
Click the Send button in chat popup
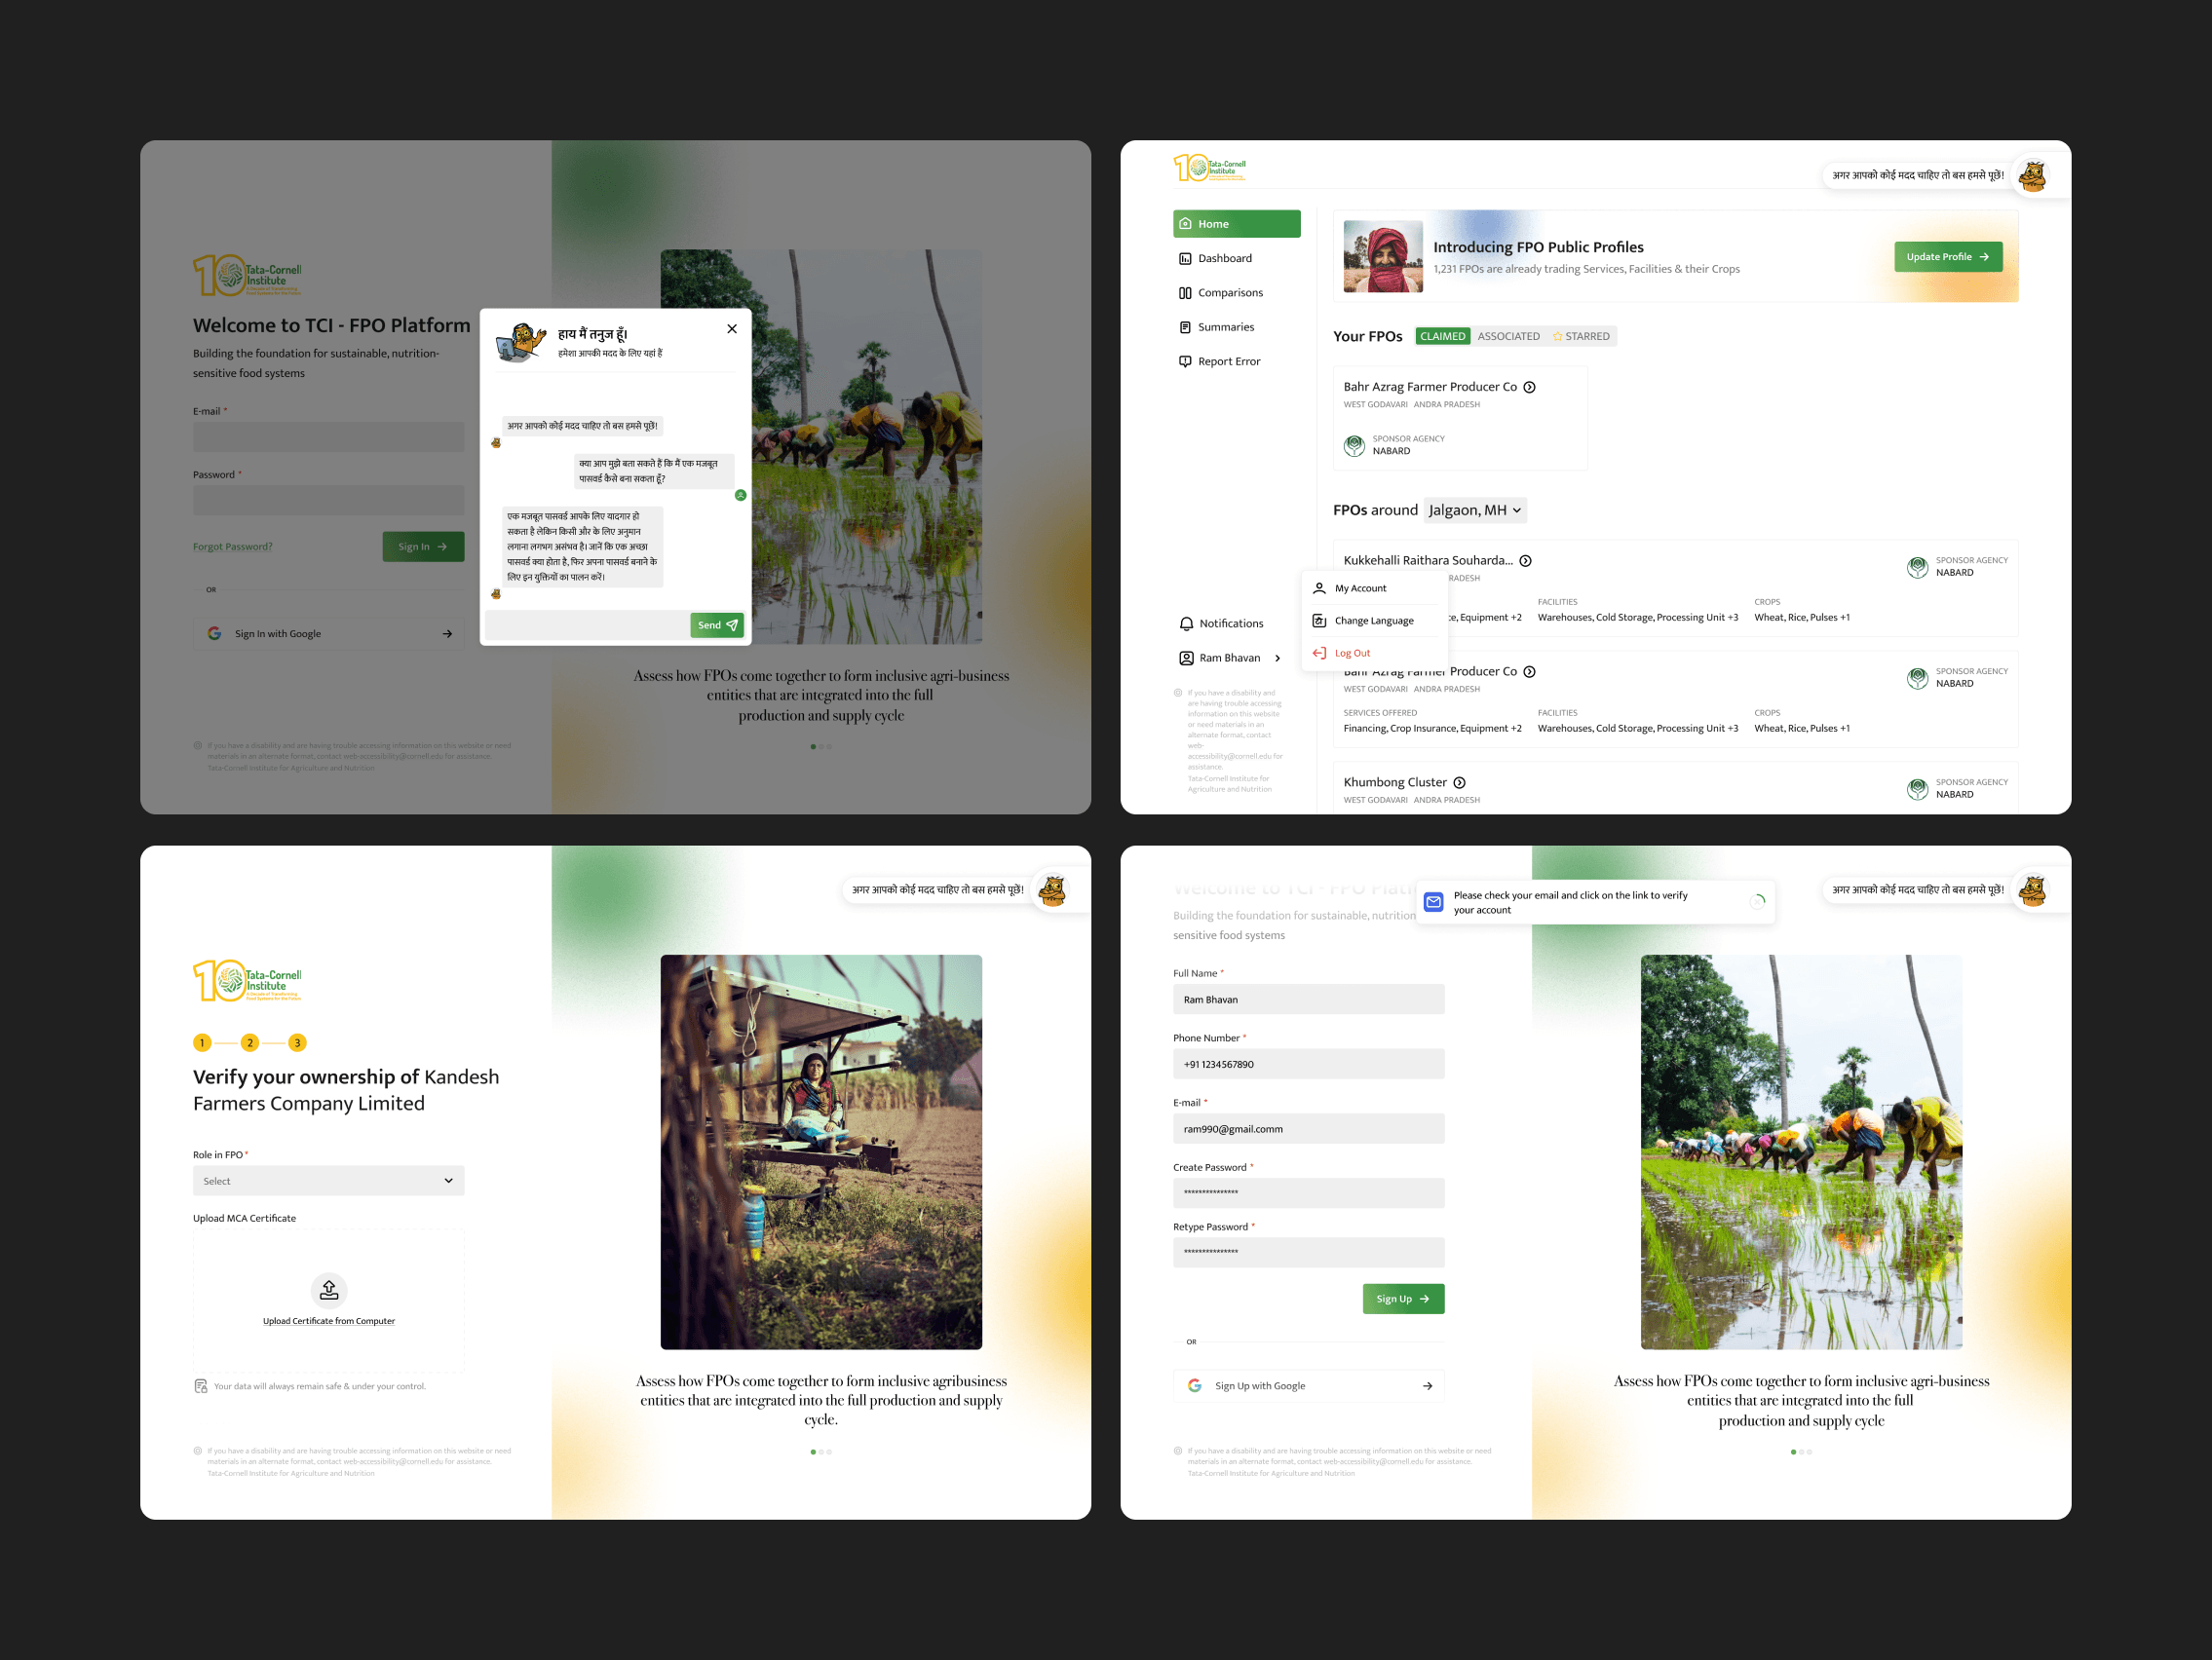tap(717, 625)
